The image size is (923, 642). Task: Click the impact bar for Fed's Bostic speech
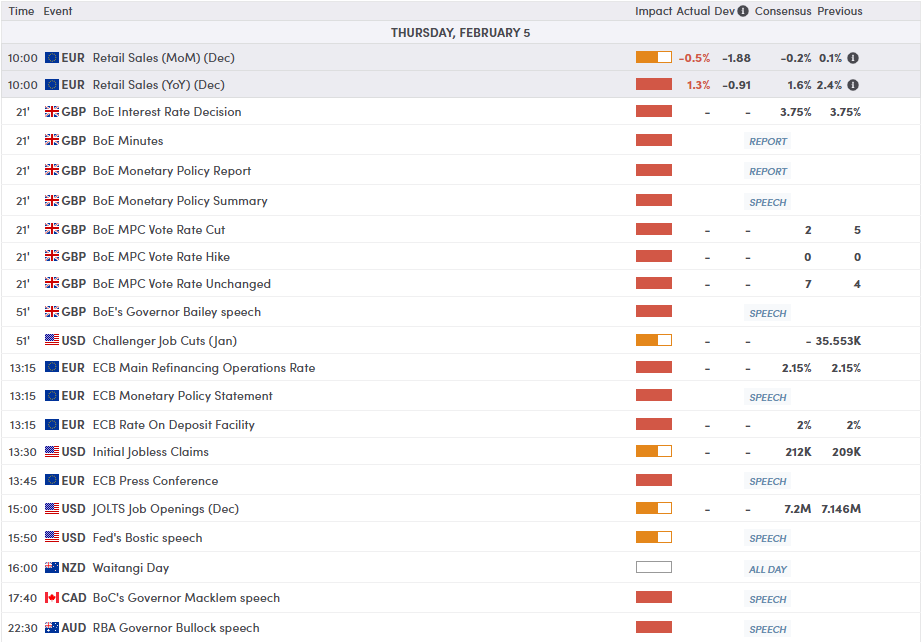[653, 537]
